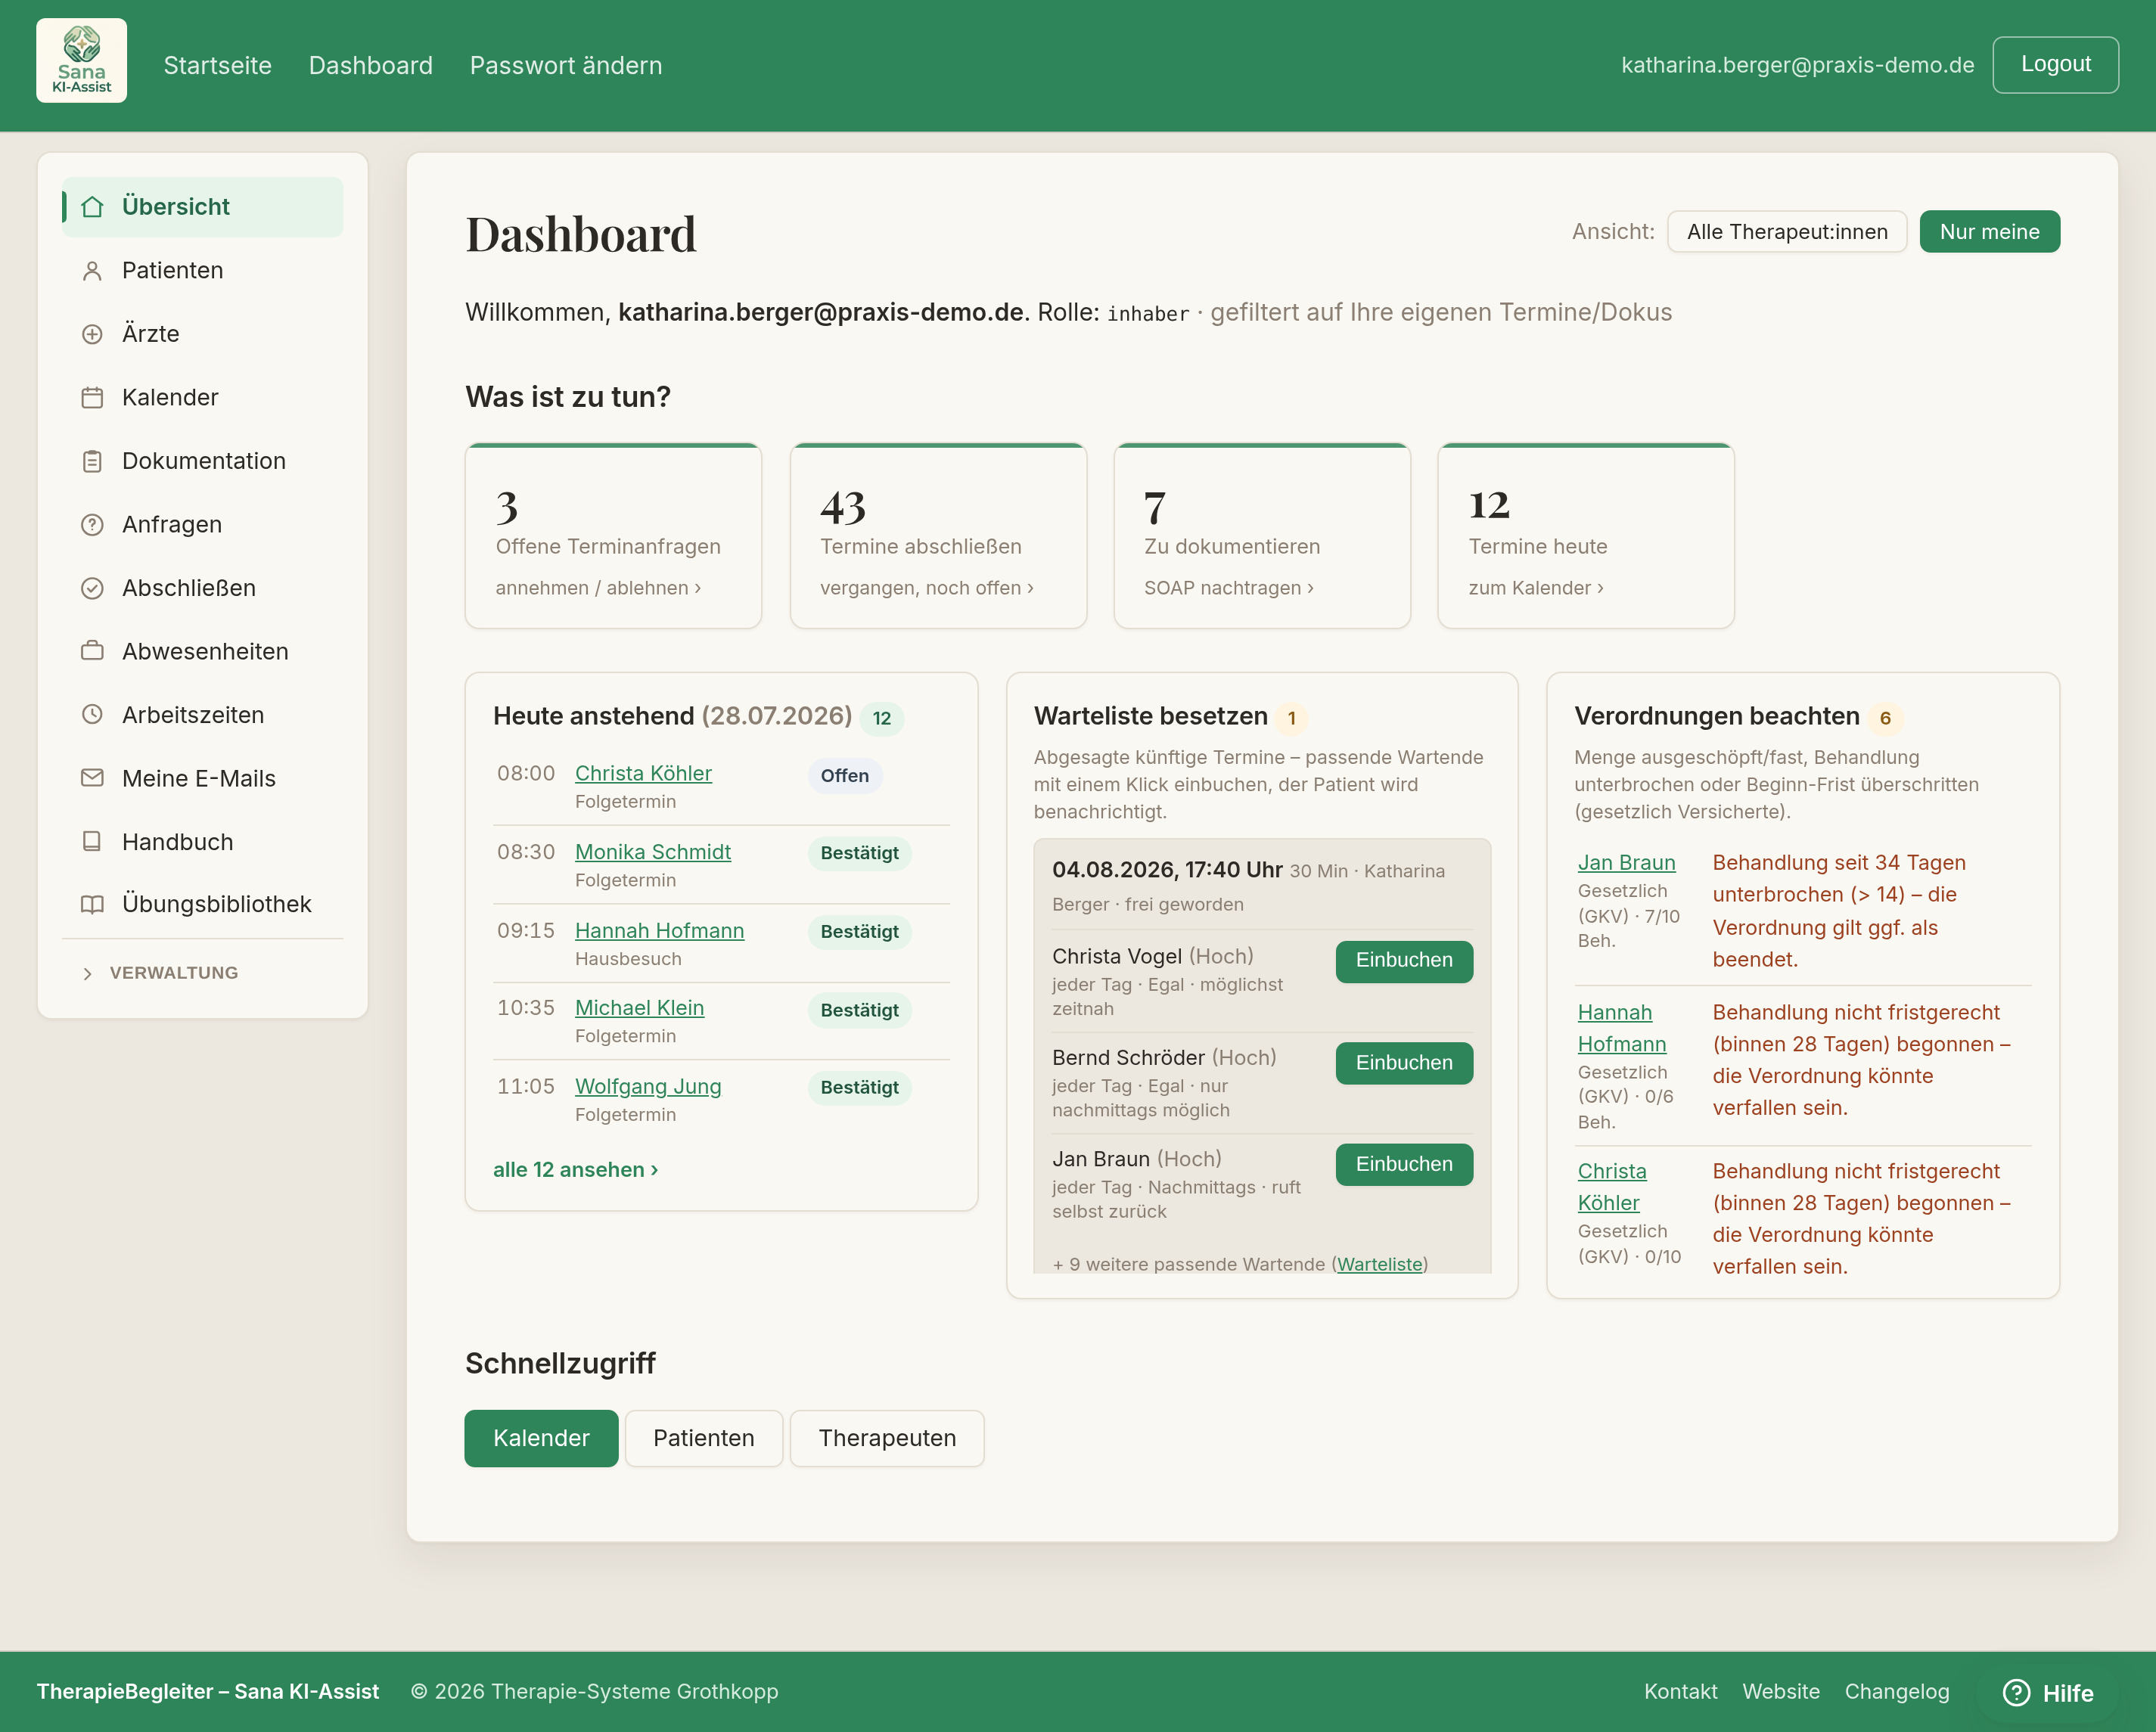Click the Patienten person icon
This screenshot has height=1732, width=2156.
[x=92, y=271]
